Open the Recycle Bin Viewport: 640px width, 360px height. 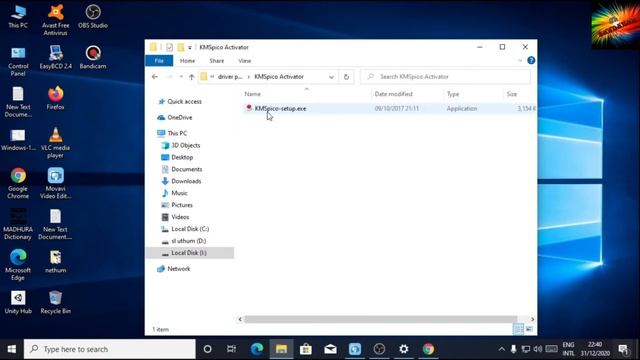(56, 302)
